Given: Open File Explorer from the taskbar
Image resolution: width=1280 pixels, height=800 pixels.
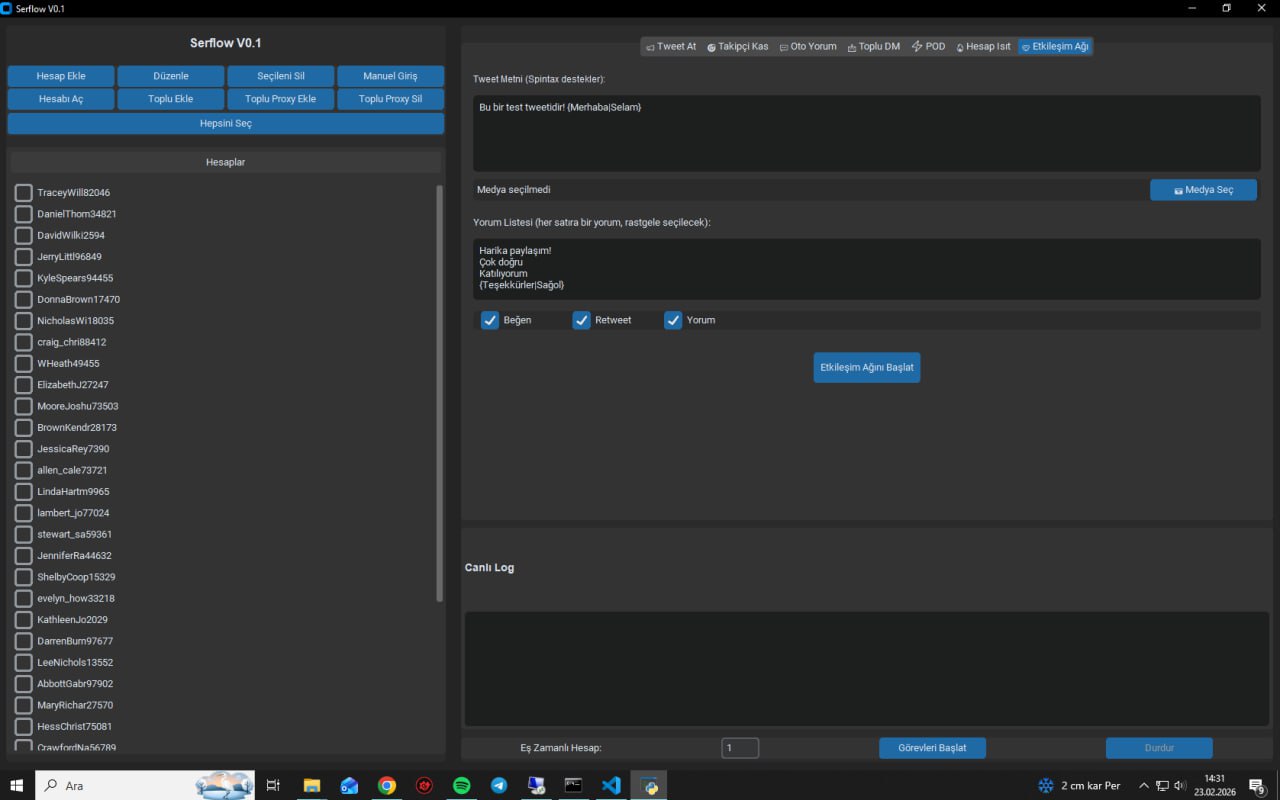Looking at the screenshot, I should [311, 786].
